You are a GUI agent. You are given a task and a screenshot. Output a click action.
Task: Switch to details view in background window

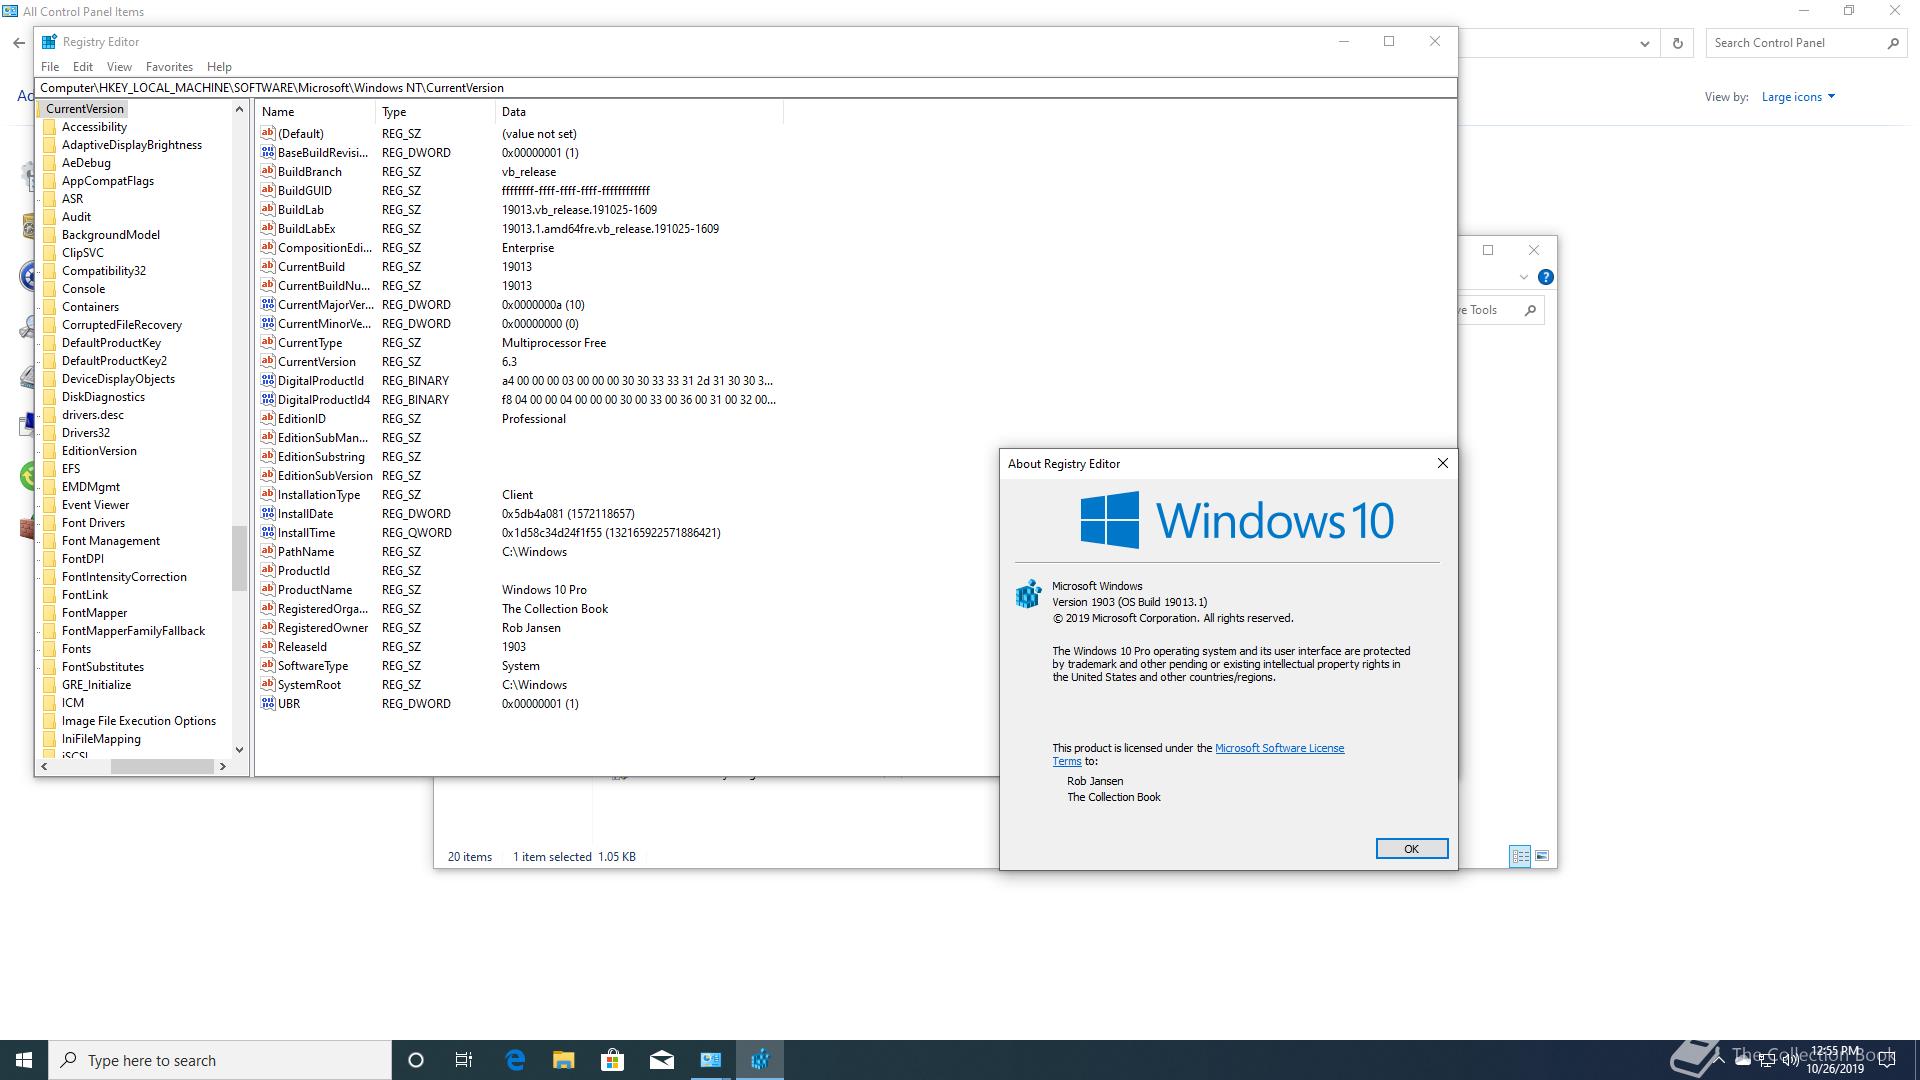coord(1520,856)
